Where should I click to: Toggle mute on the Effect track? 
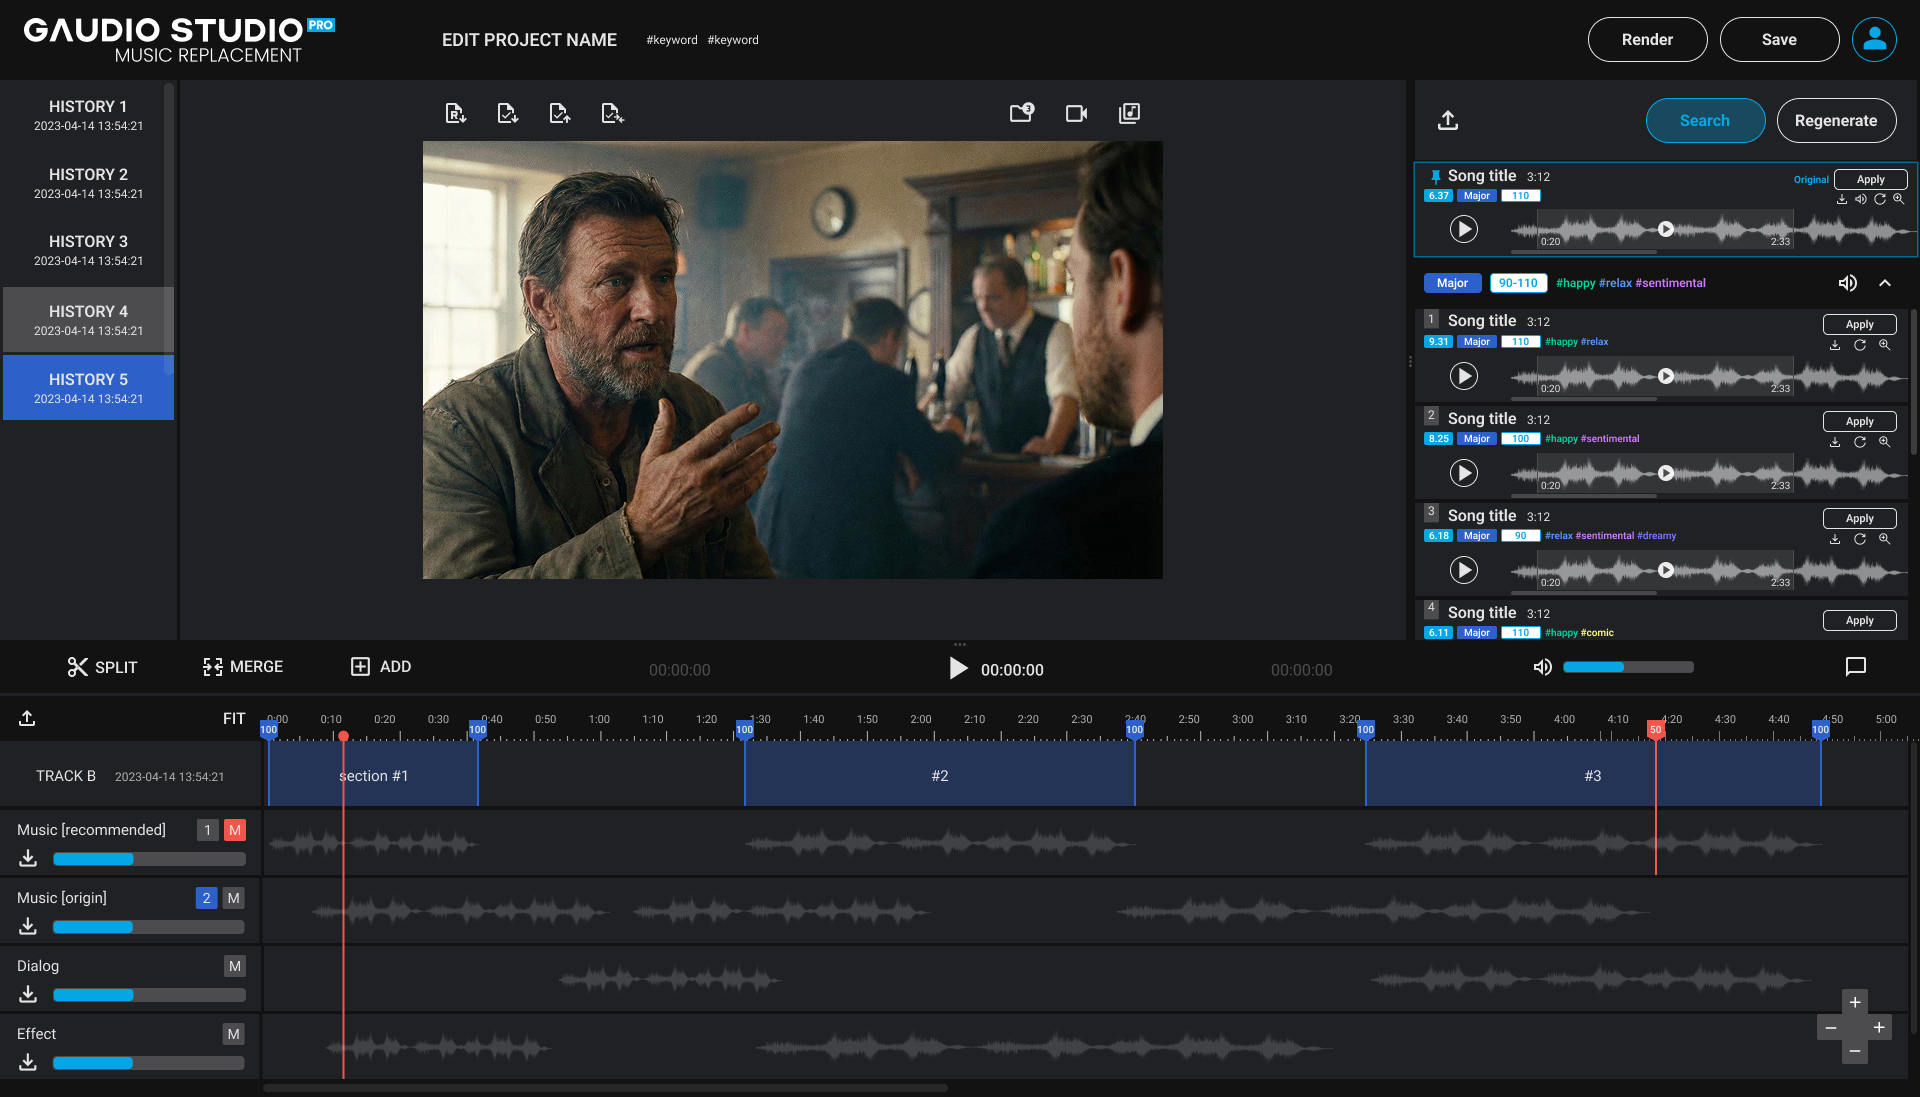pyautogui.click(x=233, y=1034)
